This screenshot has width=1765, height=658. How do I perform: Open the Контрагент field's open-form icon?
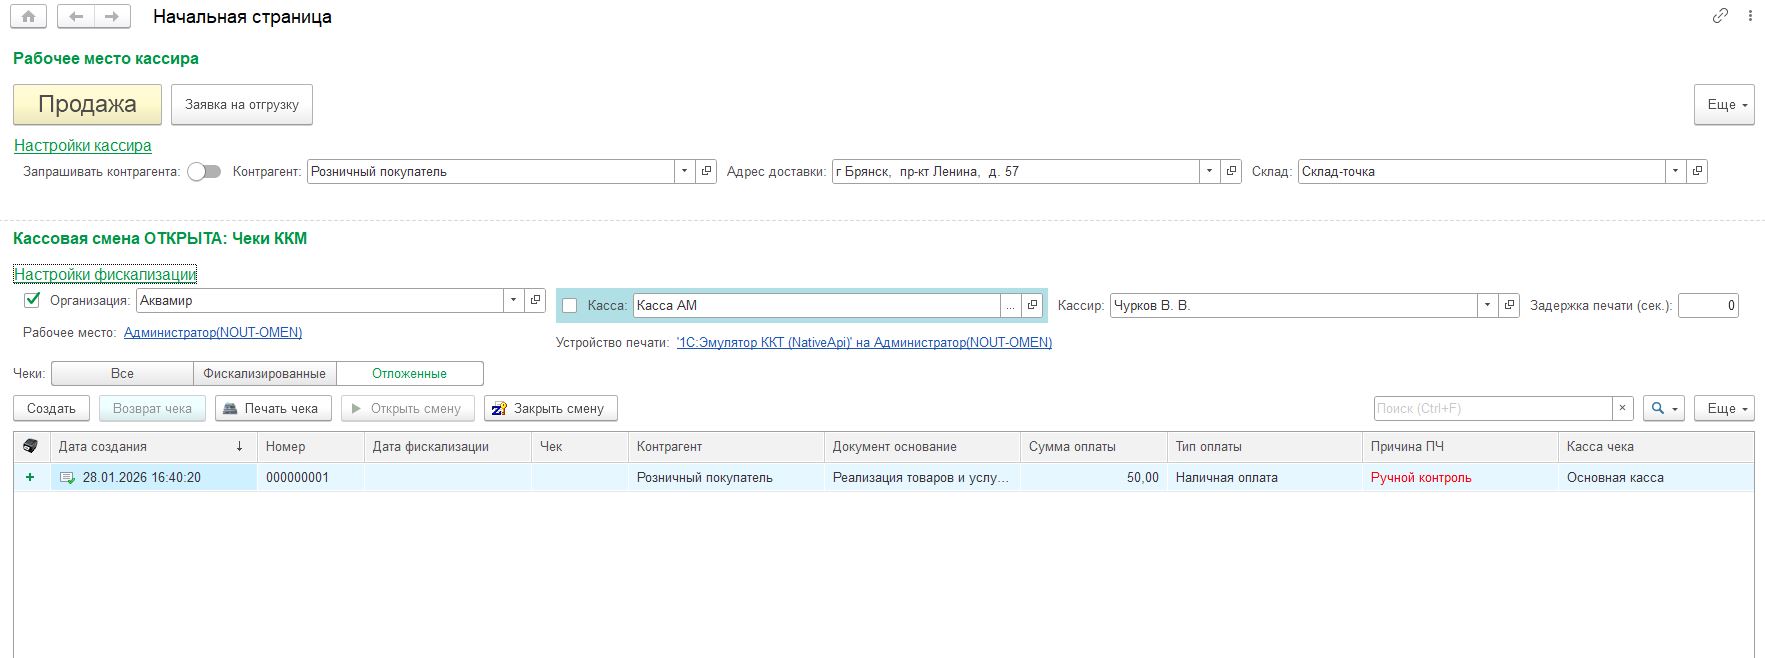pos(706,171)
